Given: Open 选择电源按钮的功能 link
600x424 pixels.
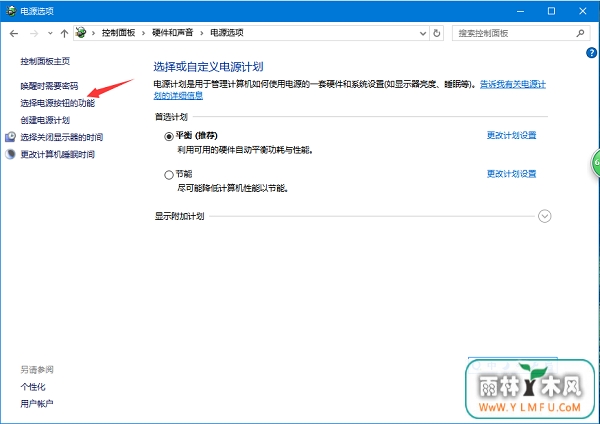Looking at the screenshot, I should coord(58,103).
